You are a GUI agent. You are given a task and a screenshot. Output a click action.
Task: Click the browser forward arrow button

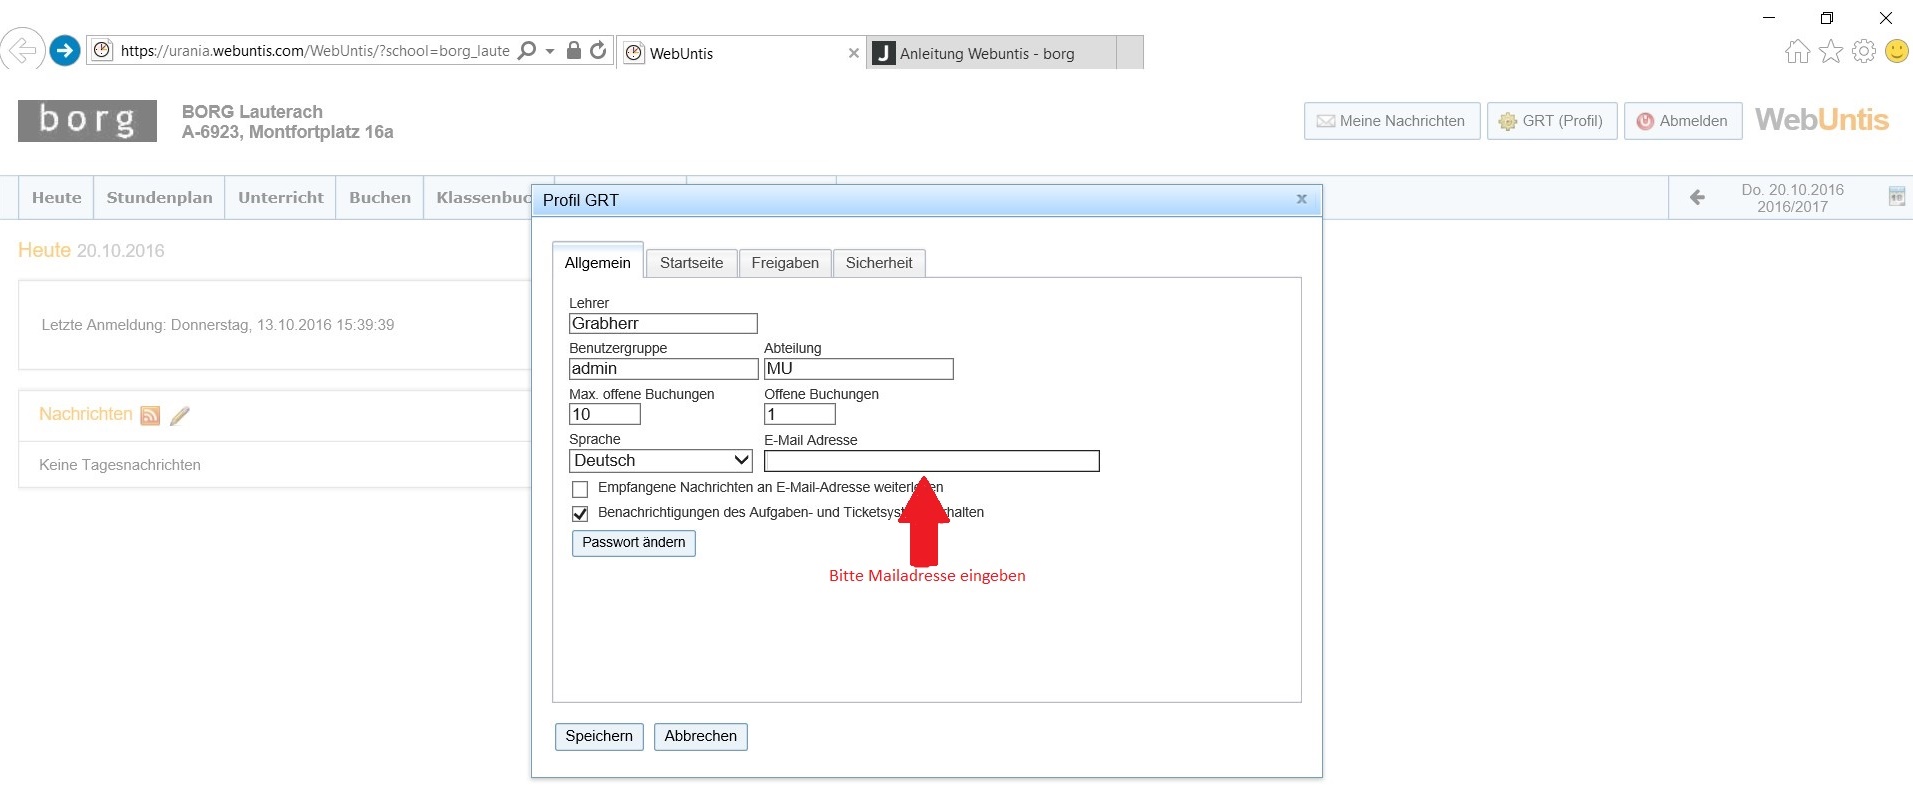point(65,50)
